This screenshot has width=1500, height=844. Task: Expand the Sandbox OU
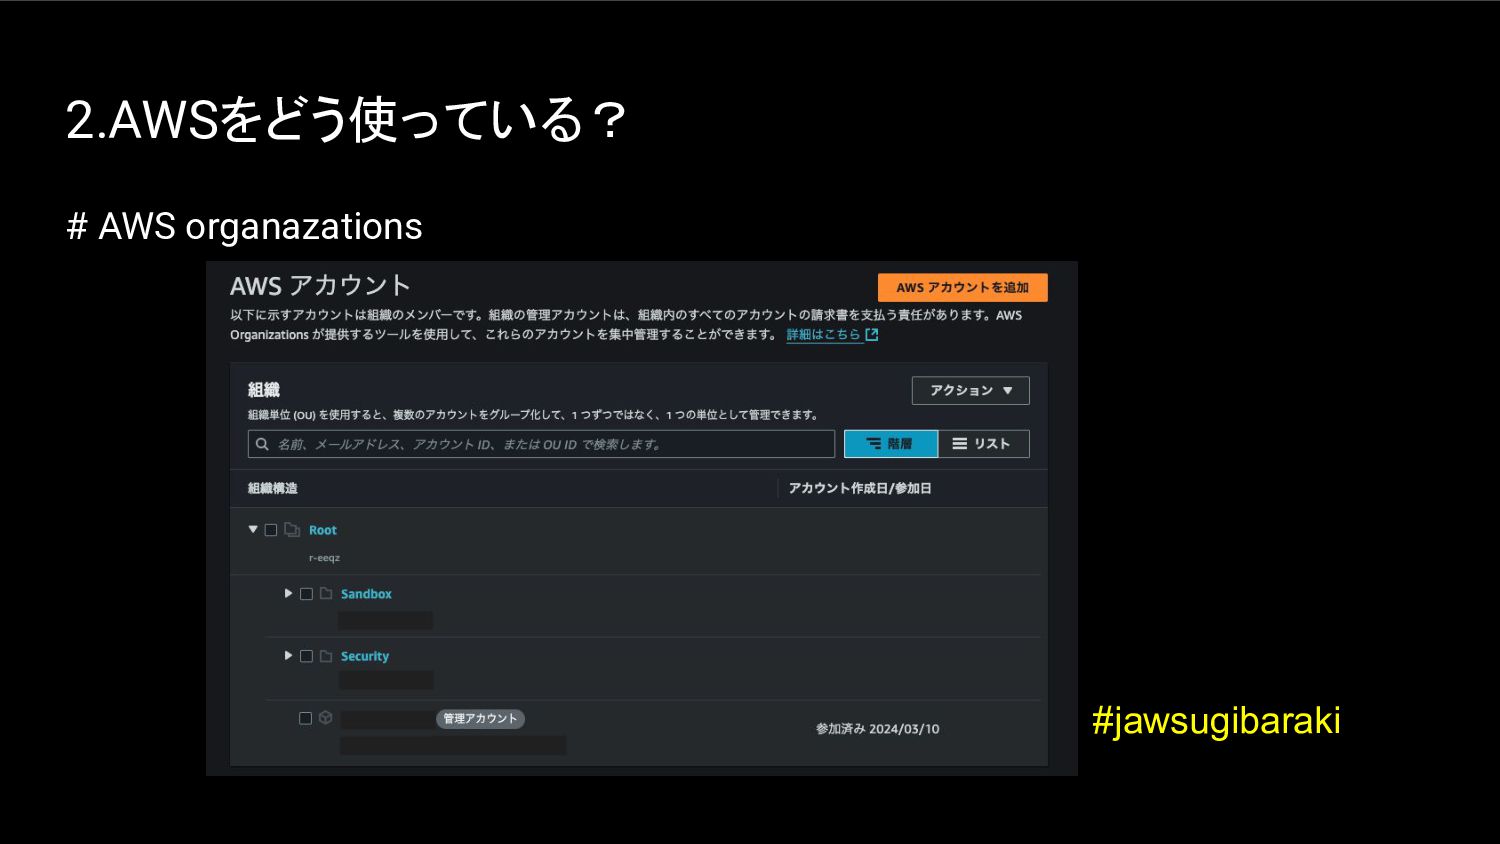(x=288, y=593)
